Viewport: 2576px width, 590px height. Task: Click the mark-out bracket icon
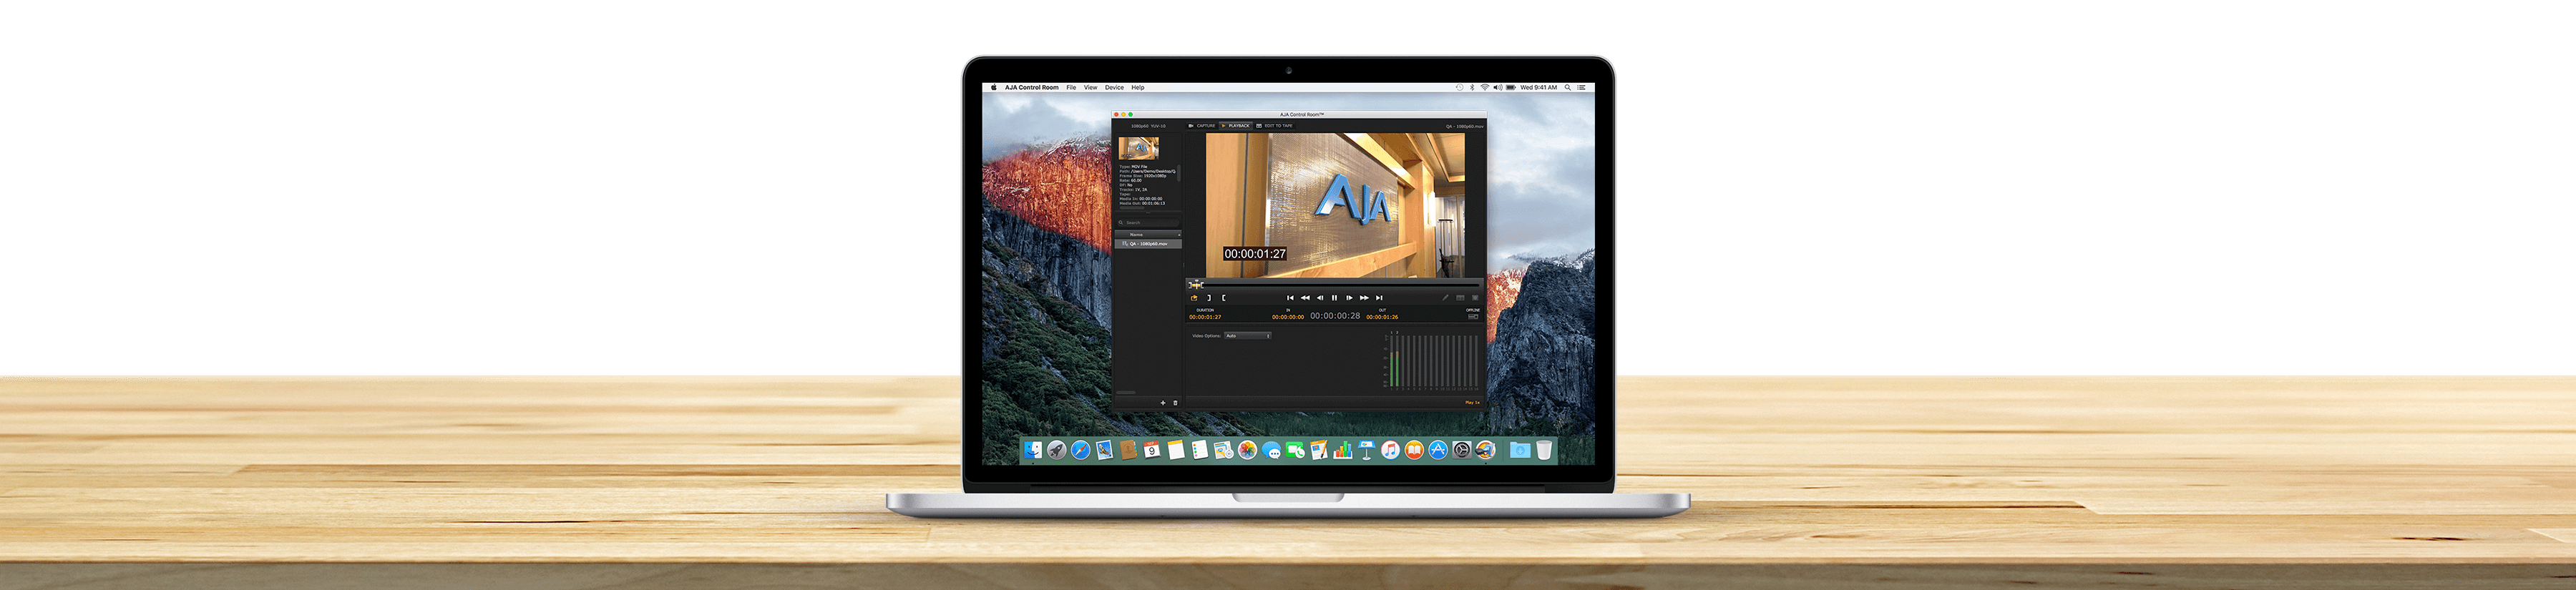(1224, 298)
